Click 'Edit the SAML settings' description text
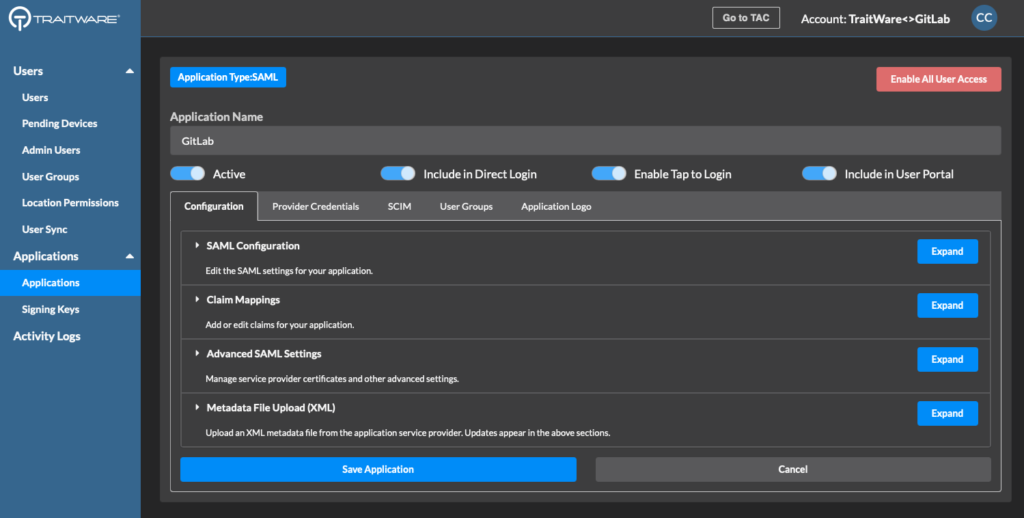Viewport: 1024px width, 518px height. coord(289,270)
